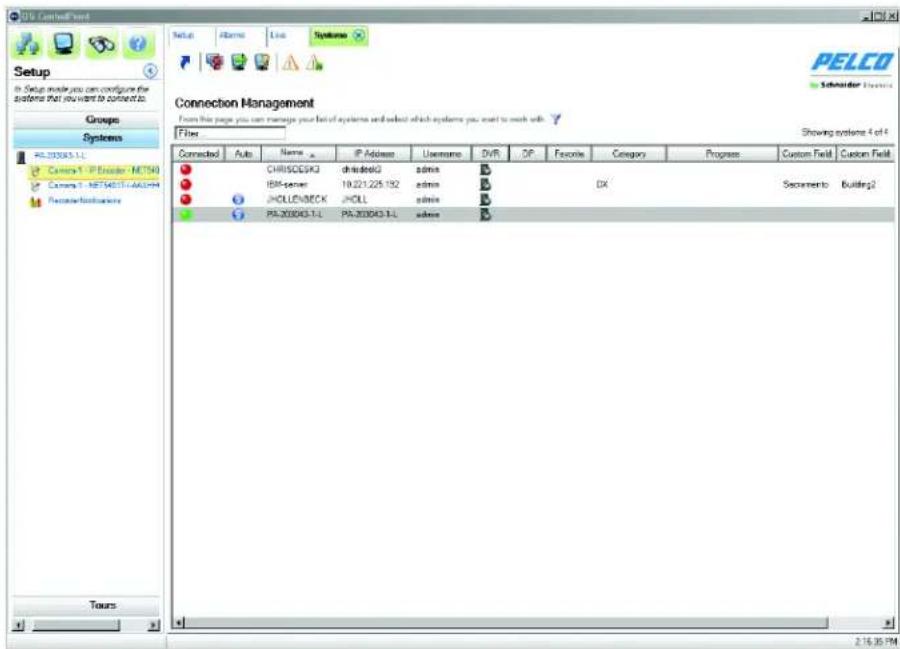Click the blue shield monitor toolbar icon
This screenshot has width=900, height=649.
click(262, 62)
